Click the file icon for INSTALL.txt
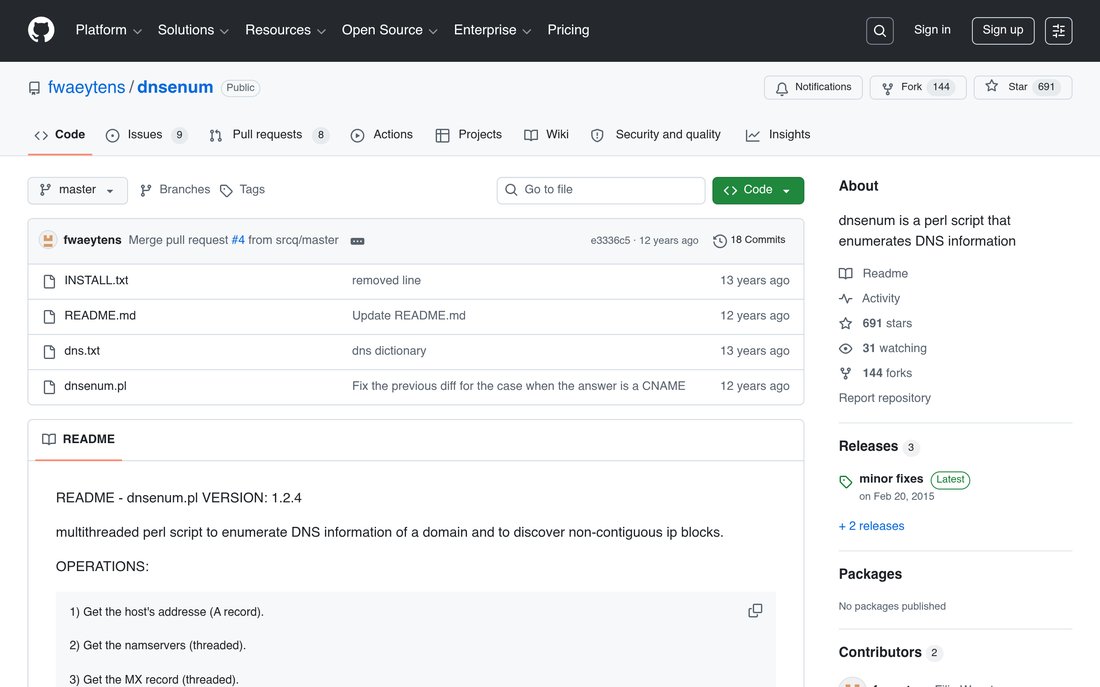Screen dimensions: 1100x687 click(x=49, y=281)
